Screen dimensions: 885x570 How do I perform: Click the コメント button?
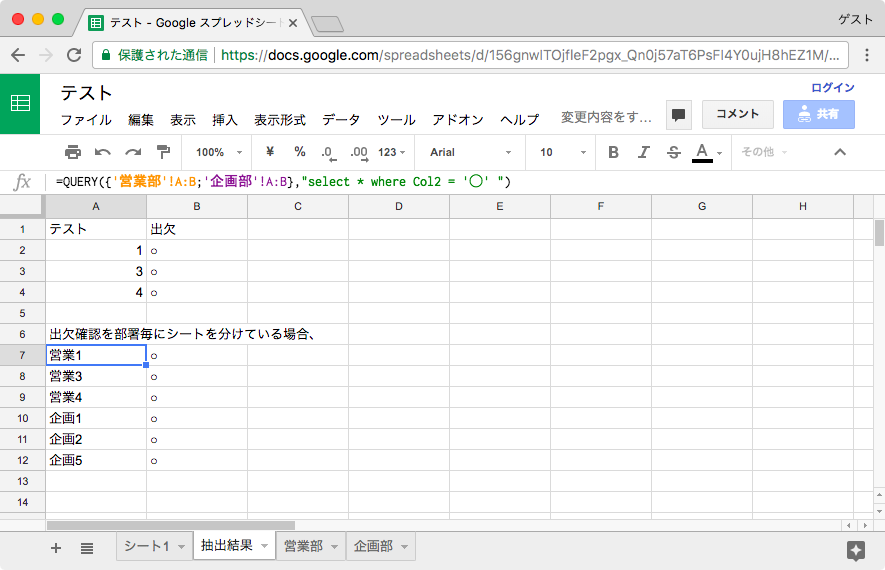tap(738, 114)
